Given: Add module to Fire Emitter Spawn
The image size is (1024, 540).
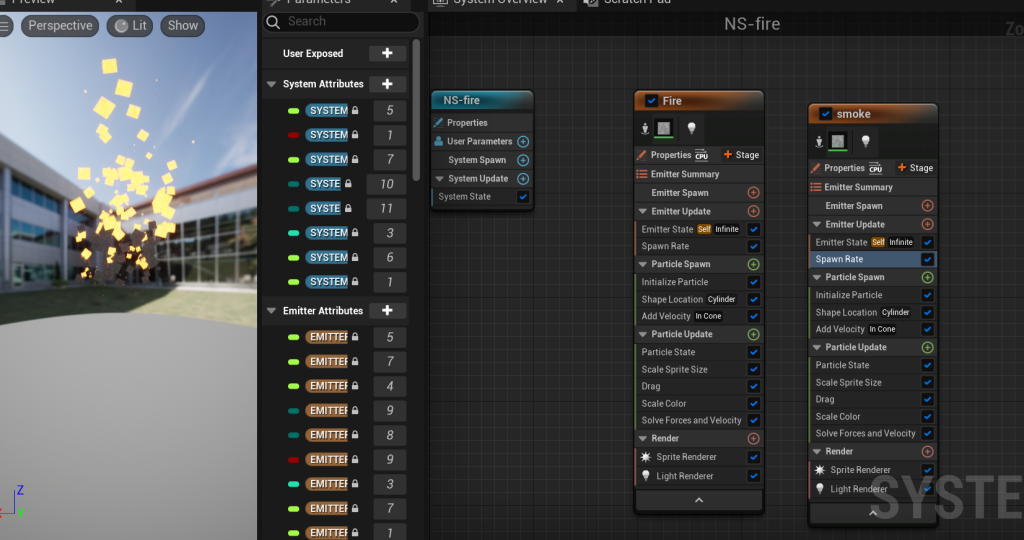Looking at the screenshot, I should [753, 193].
